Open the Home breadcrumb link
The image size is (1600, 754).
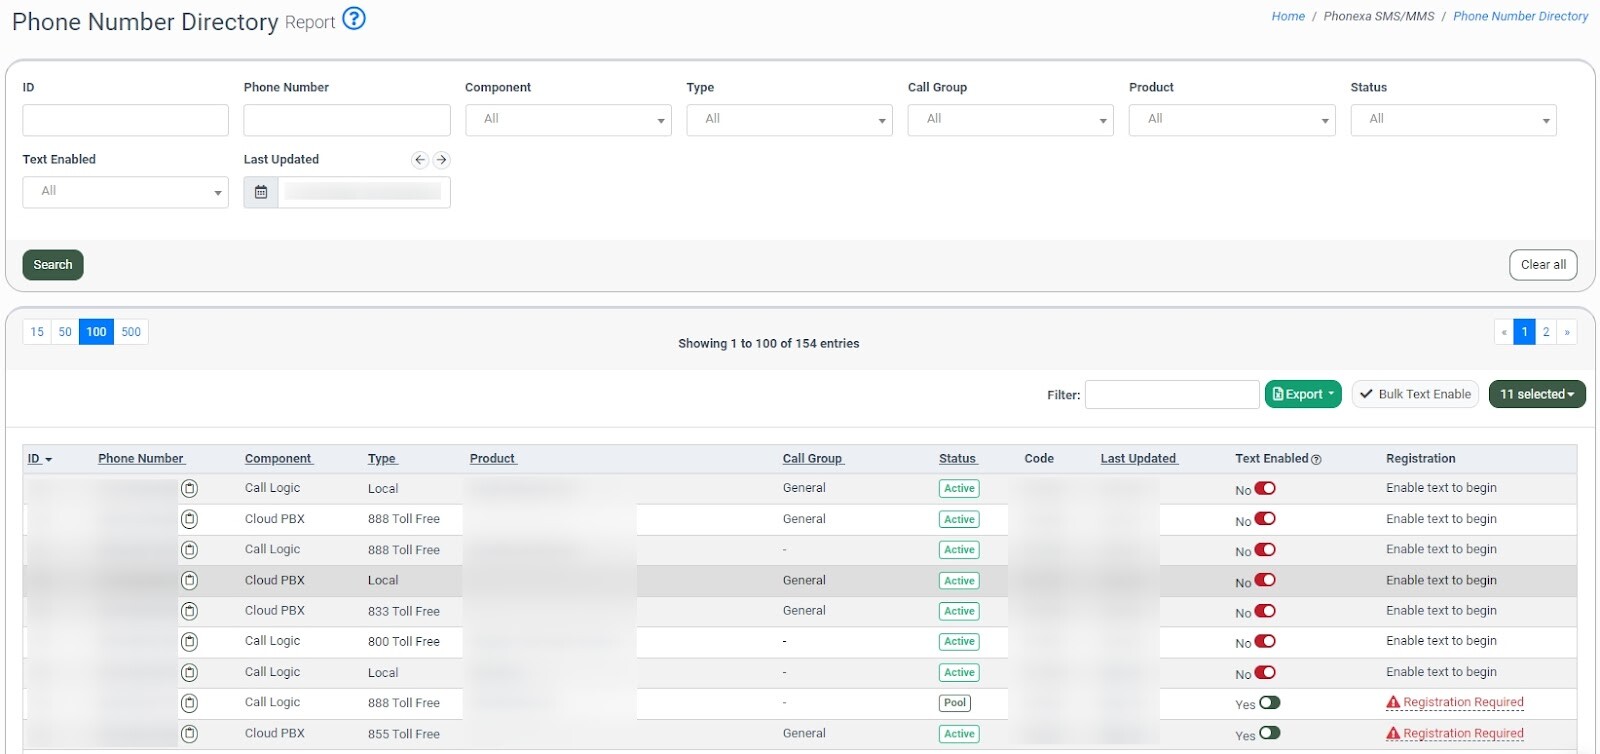(1288, 16)
